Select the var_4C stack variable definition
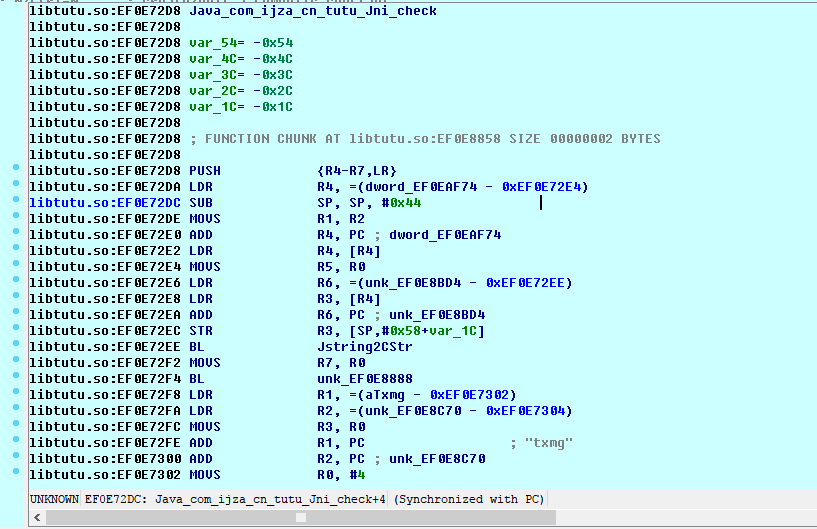The image size is (817, 529). [x=241, y=59]
